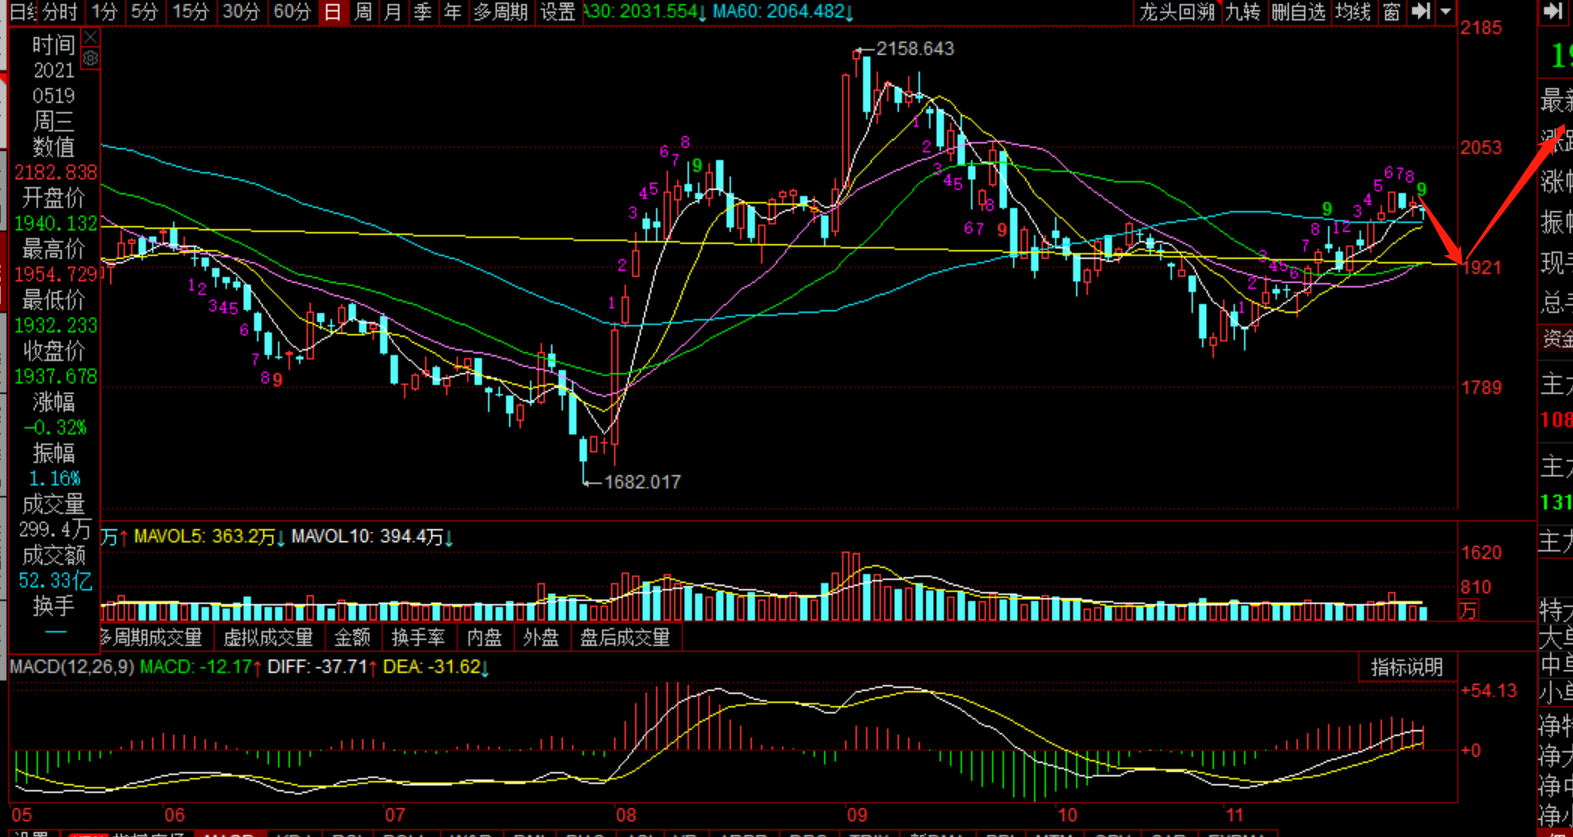Click the MAVOL5 volume average label

(209, 537)
